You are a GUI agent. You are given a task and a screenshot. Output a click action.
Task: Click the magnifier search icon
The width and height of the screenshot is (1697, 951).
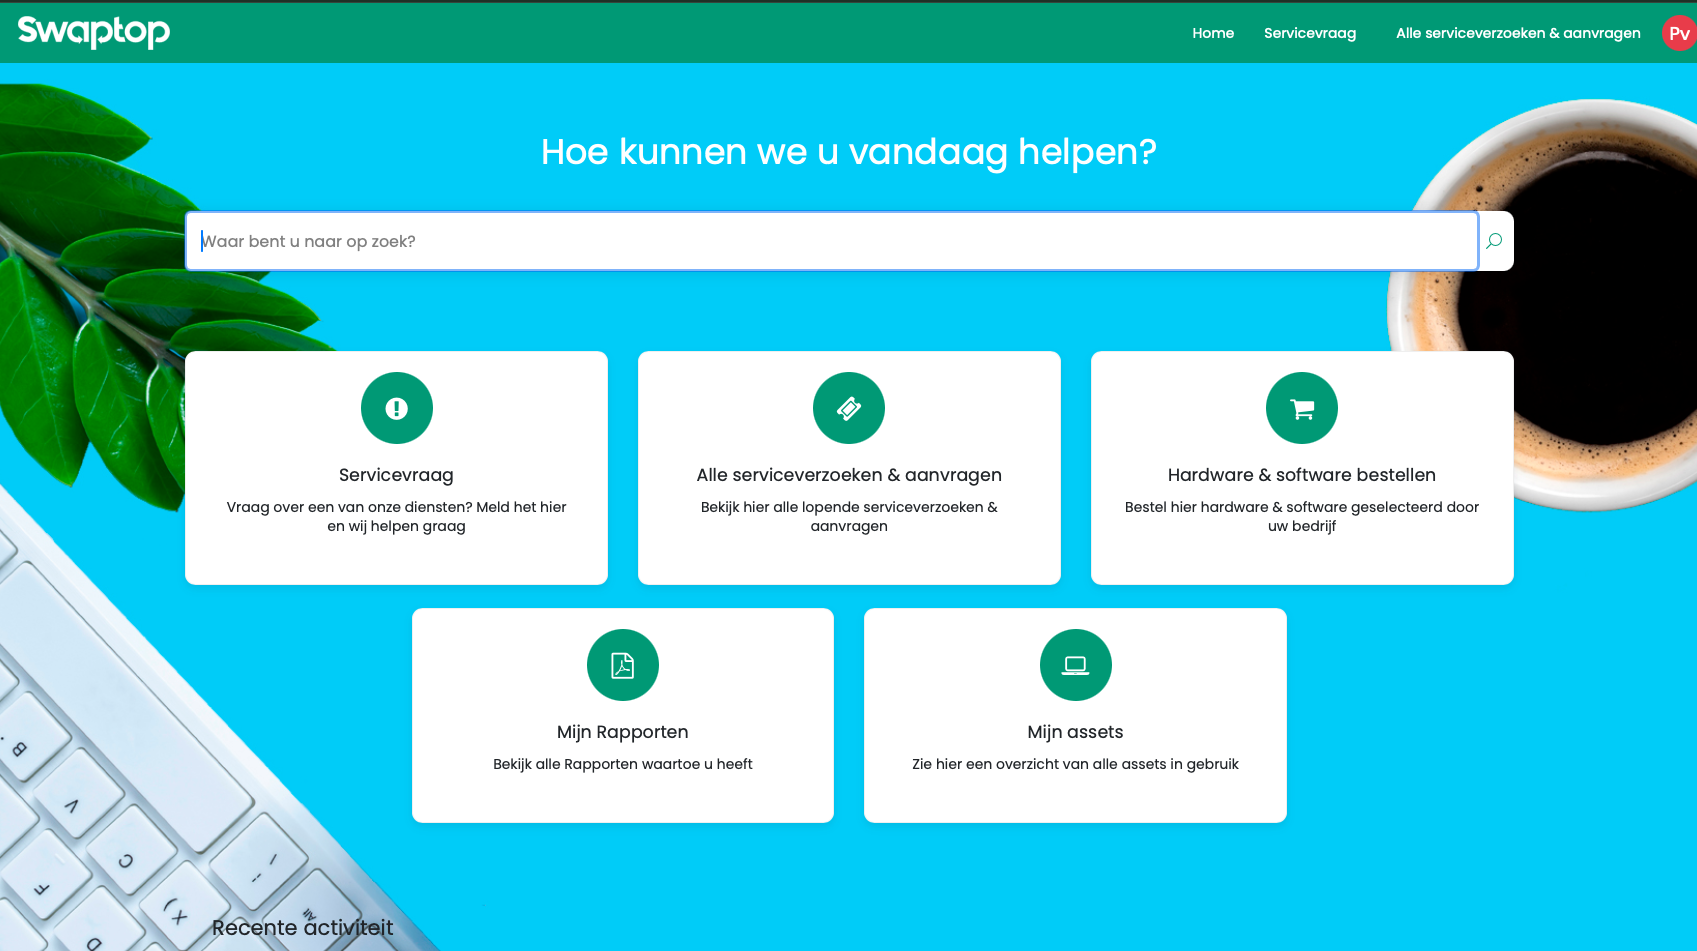click(1494, 241)
